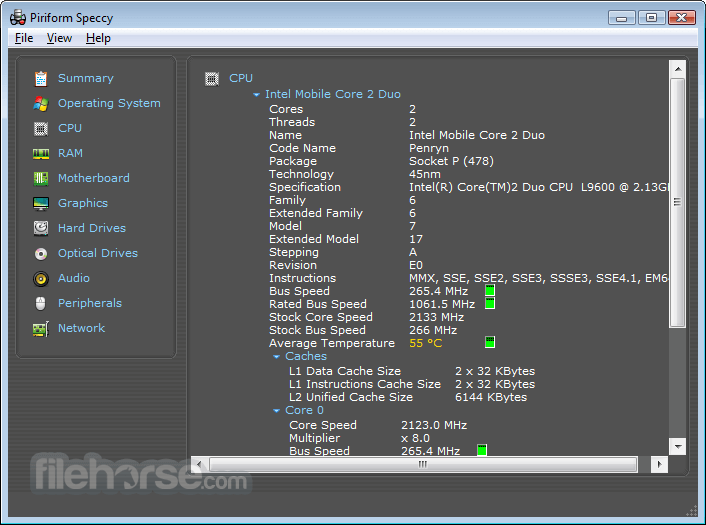
Task: Click the 55 °C average temperature value
Action: pos(425,343)
